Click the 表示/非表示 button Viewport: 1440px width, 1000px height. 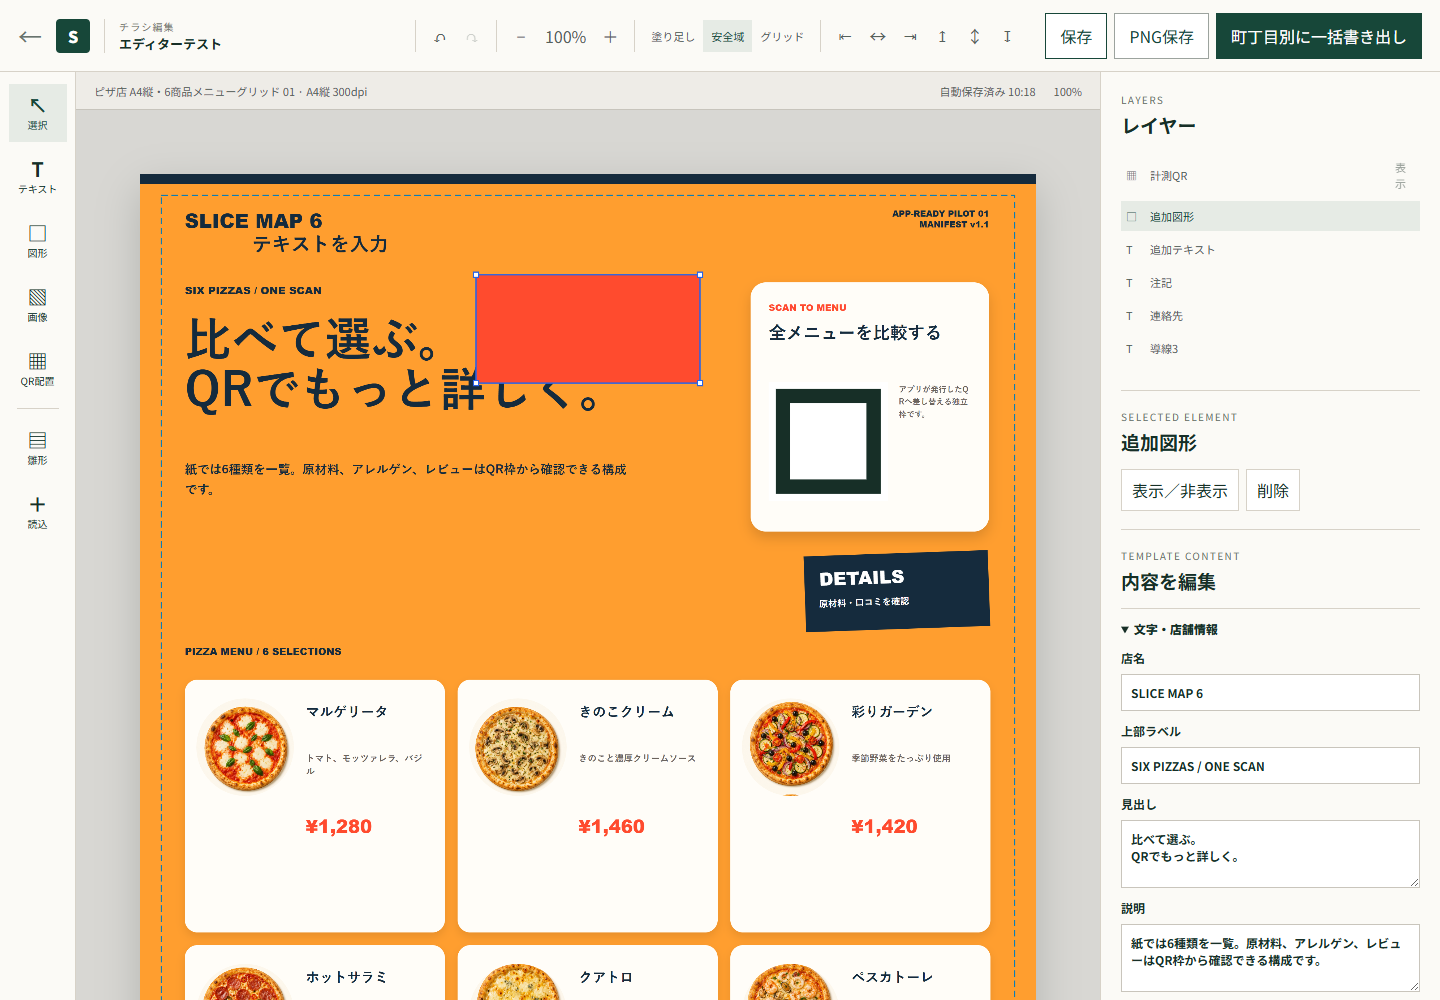(1180, 490)
